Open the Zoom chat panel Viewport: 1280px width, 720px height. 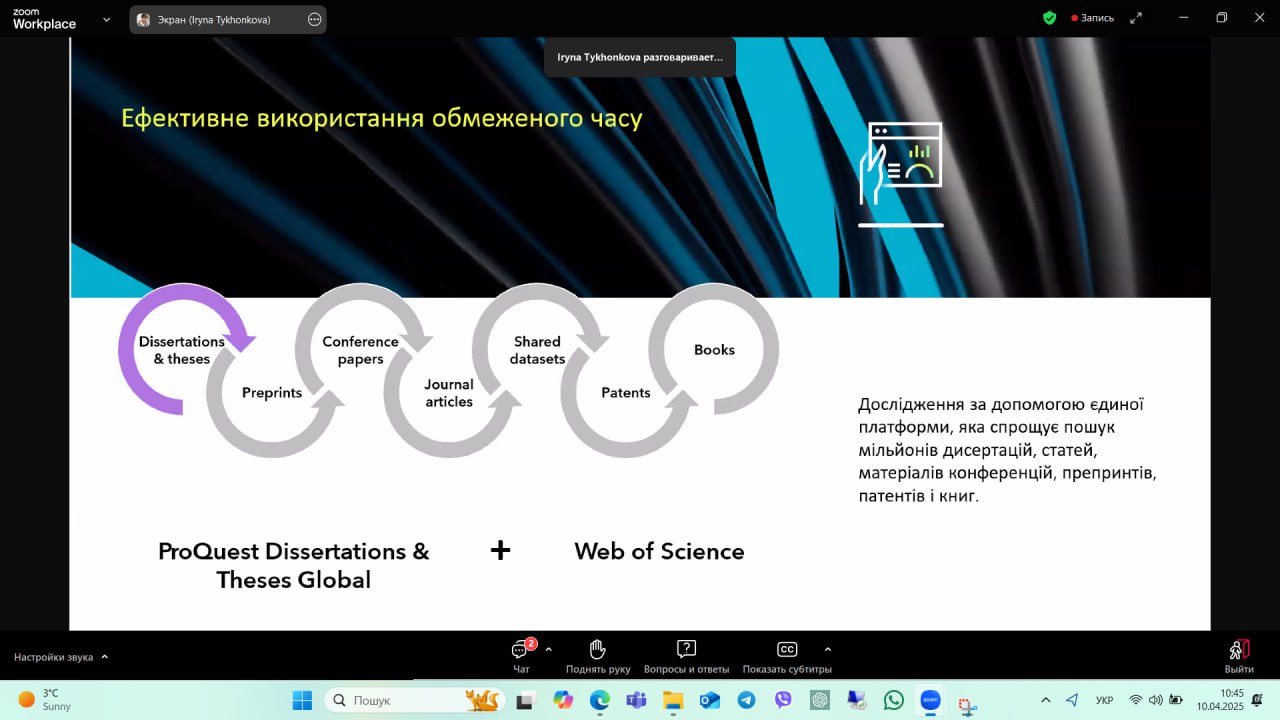click(x=521, y=657)
